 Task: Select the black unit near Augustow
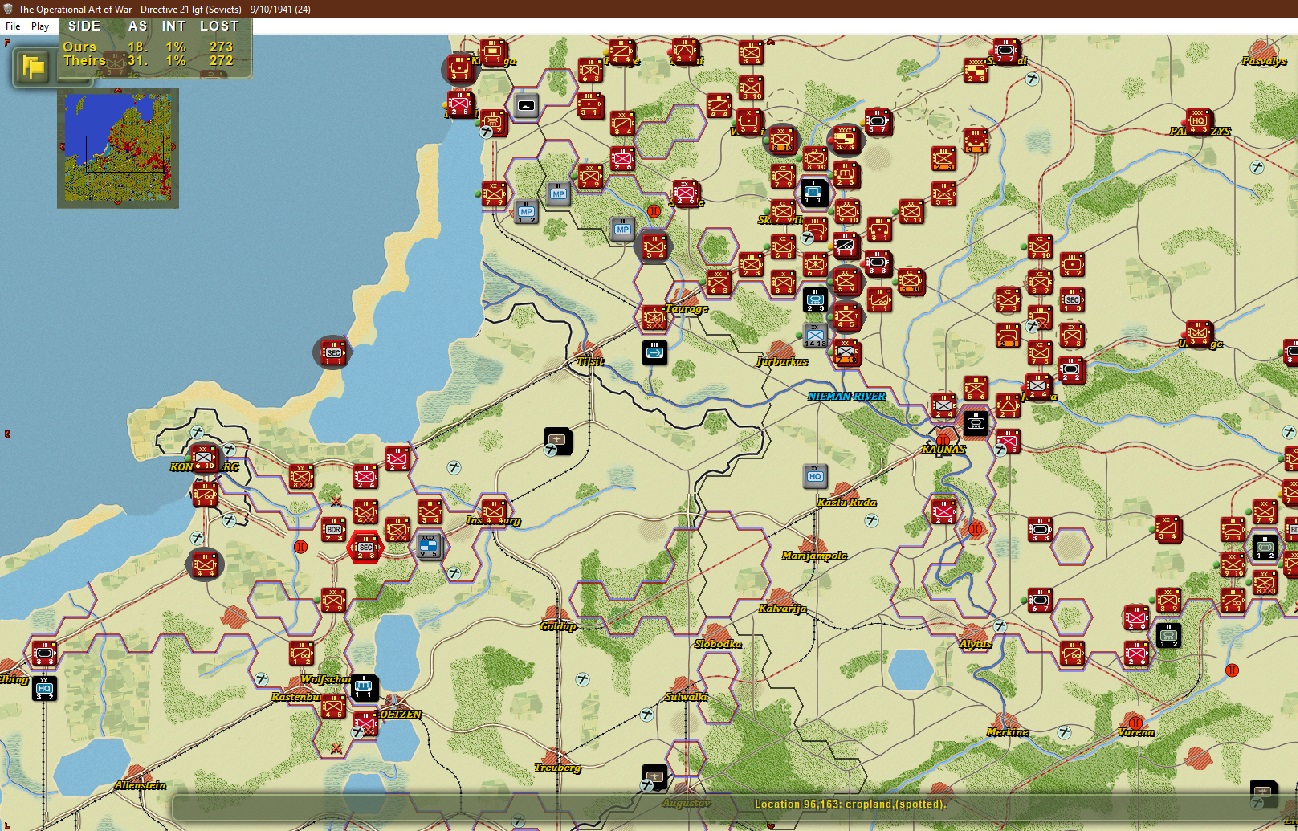point(654,776)
